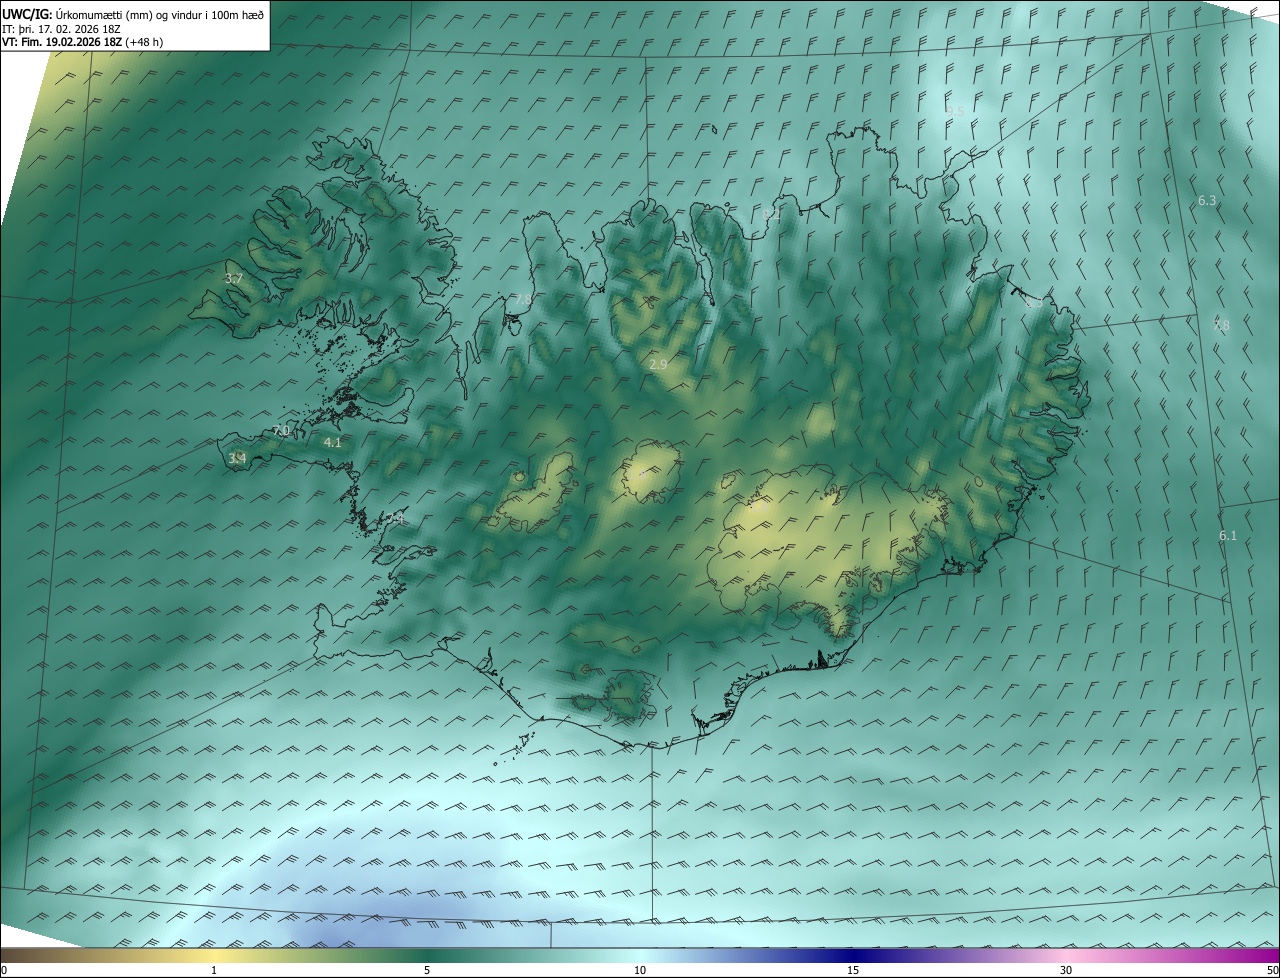Click the 3.7 value on the Westfjords

[234, 279]
